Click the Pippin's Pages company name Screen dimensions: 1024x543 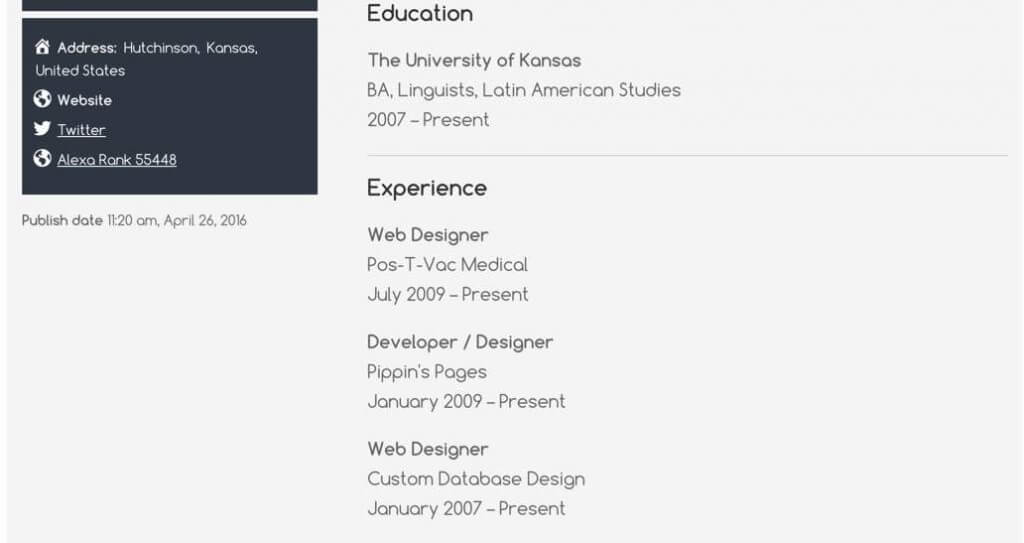[x=427, y=372]
